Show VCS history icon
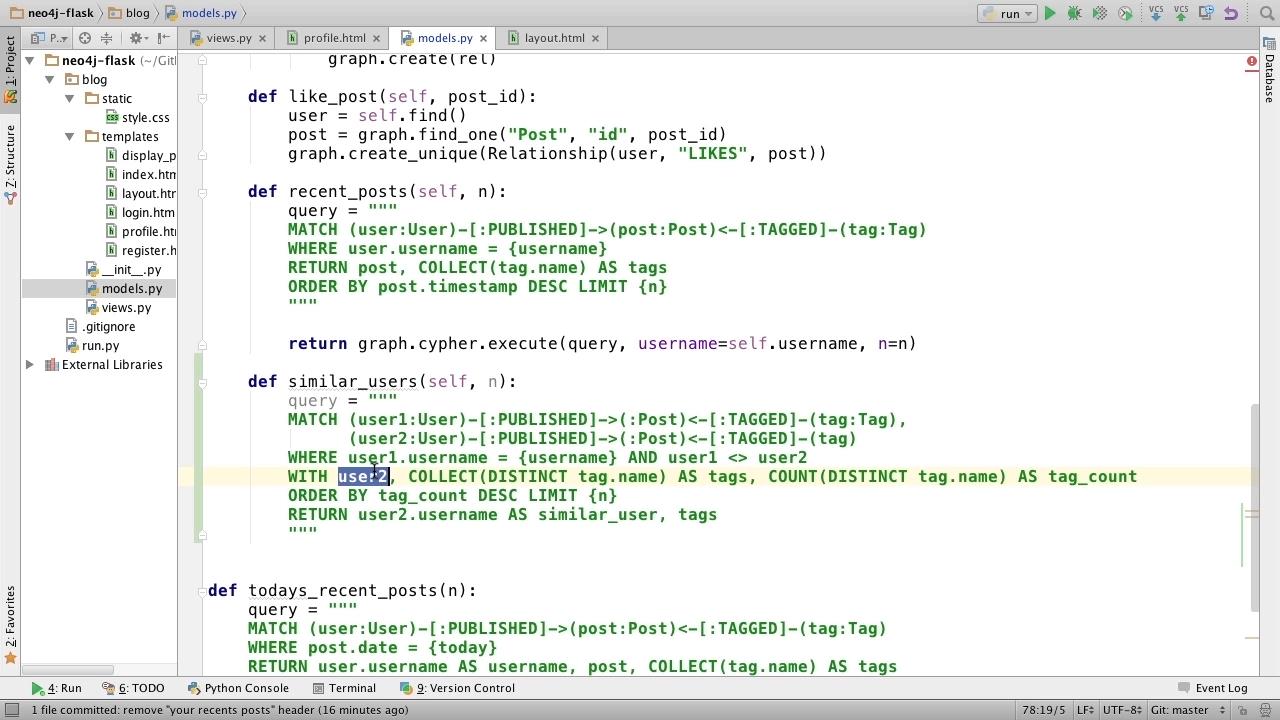This screenshot has height=720, width=1280. coord(1205,14)
